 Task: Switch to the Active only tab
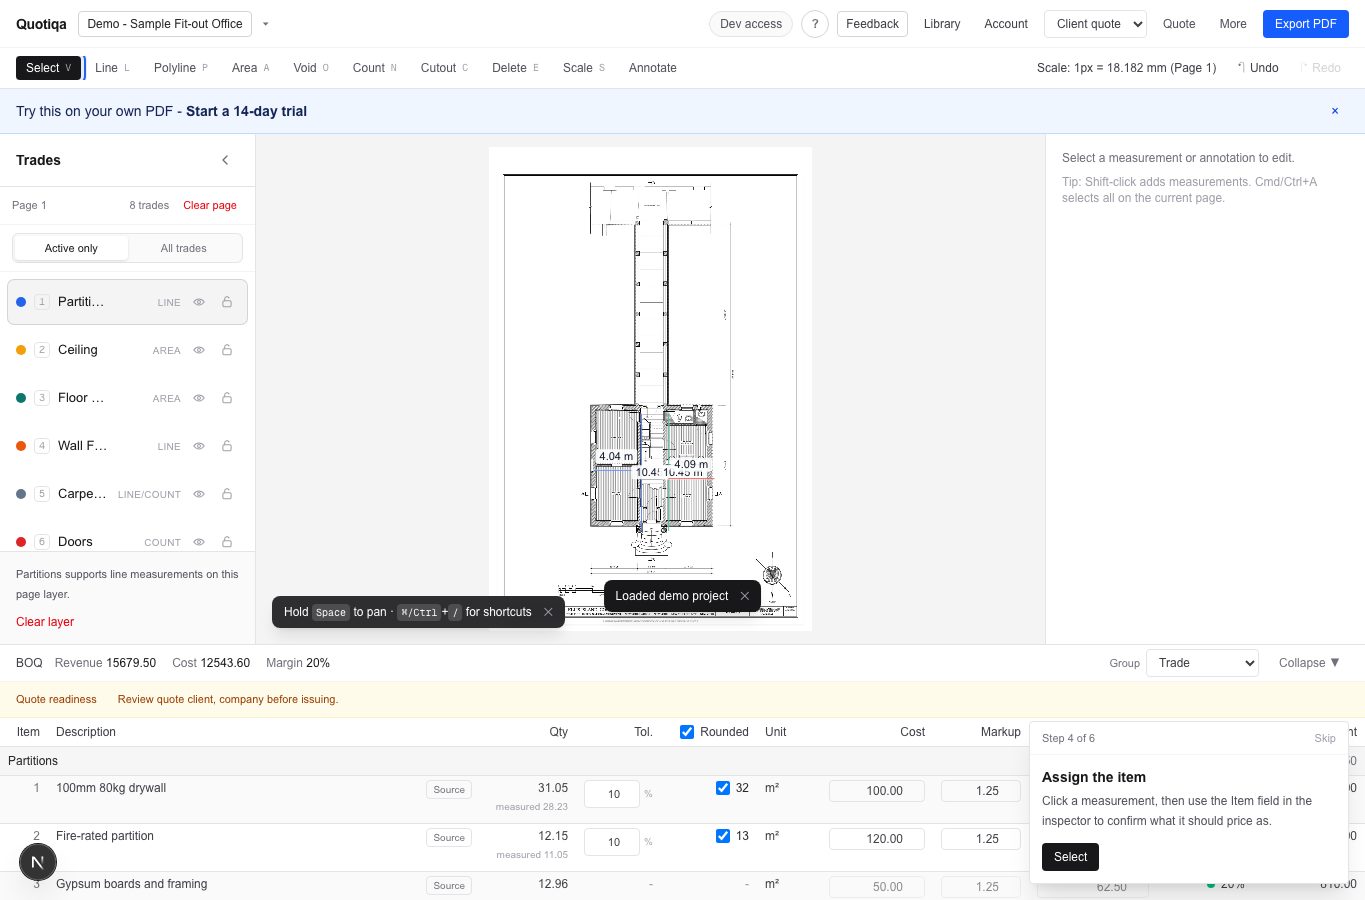pyautogui.click(x=71, y=248)
